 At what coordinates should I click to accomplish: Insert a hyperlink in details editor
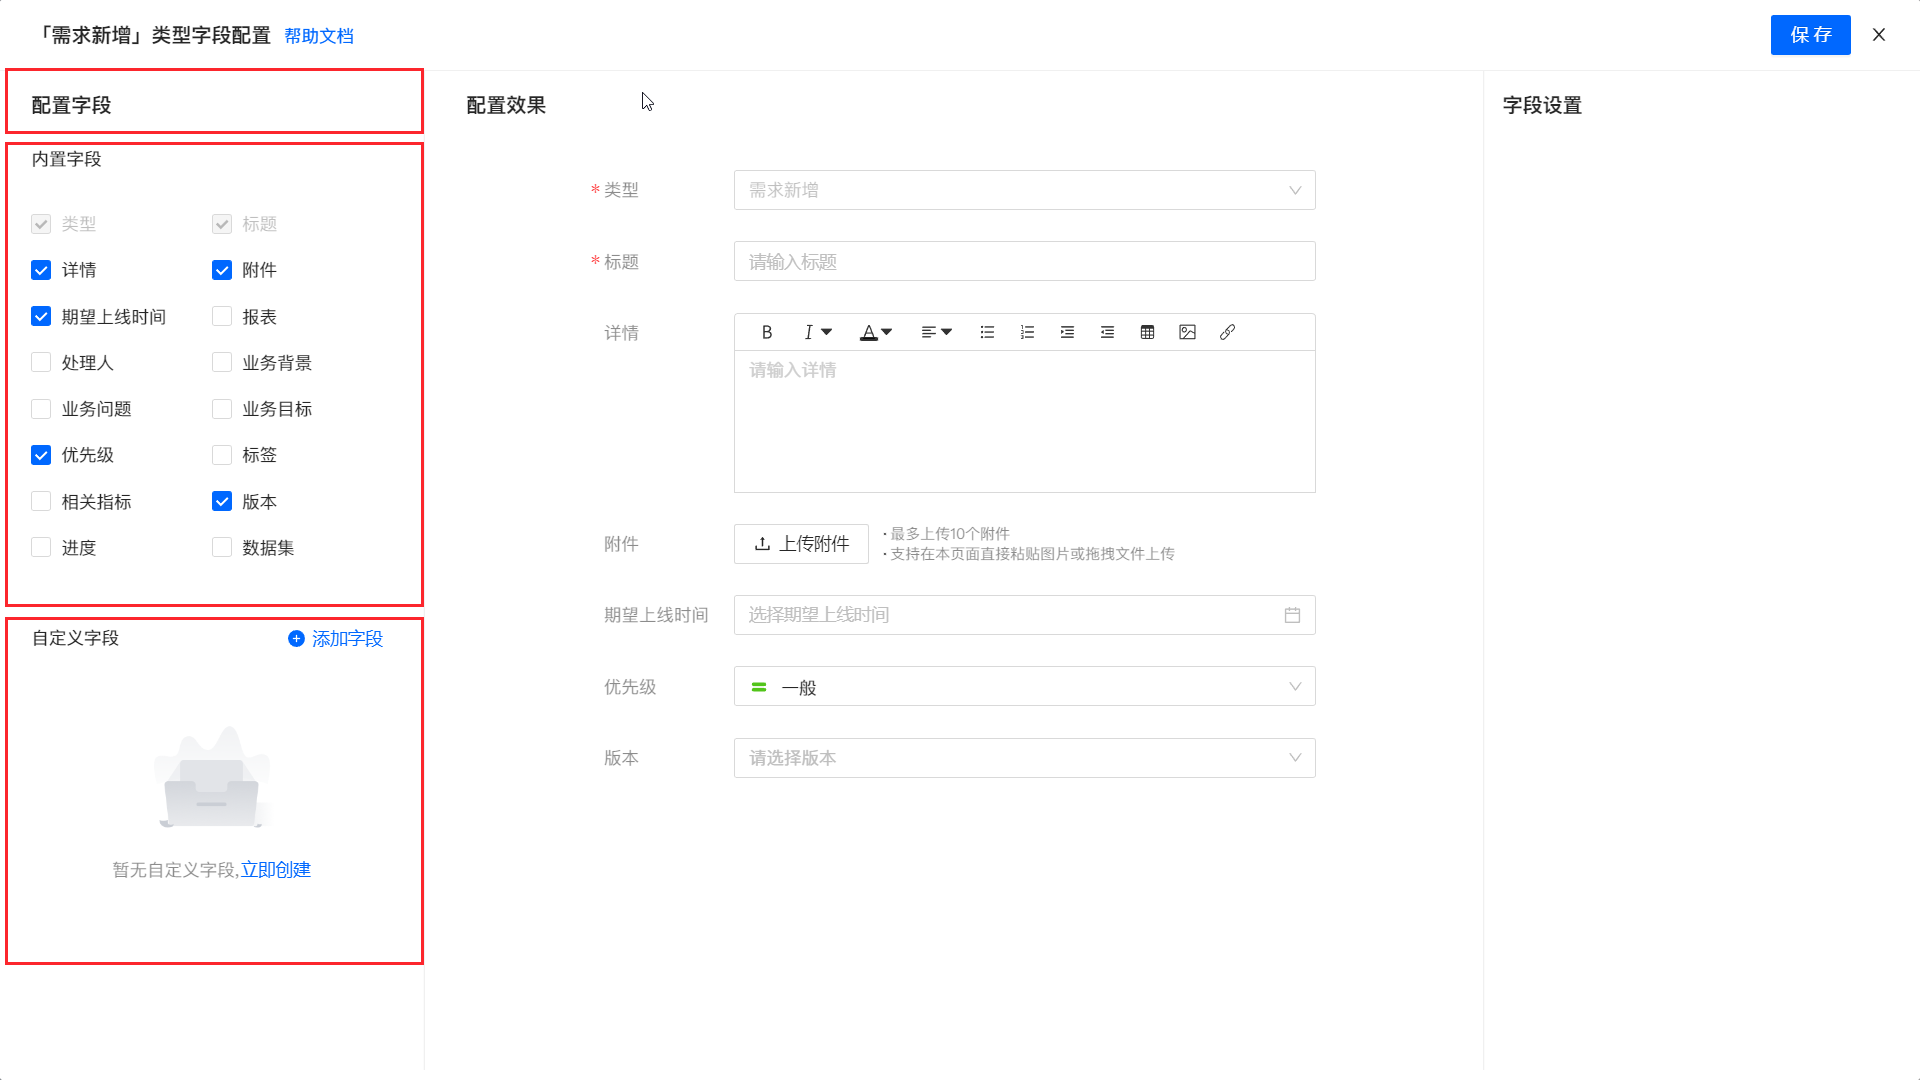tap(1227, 332)
